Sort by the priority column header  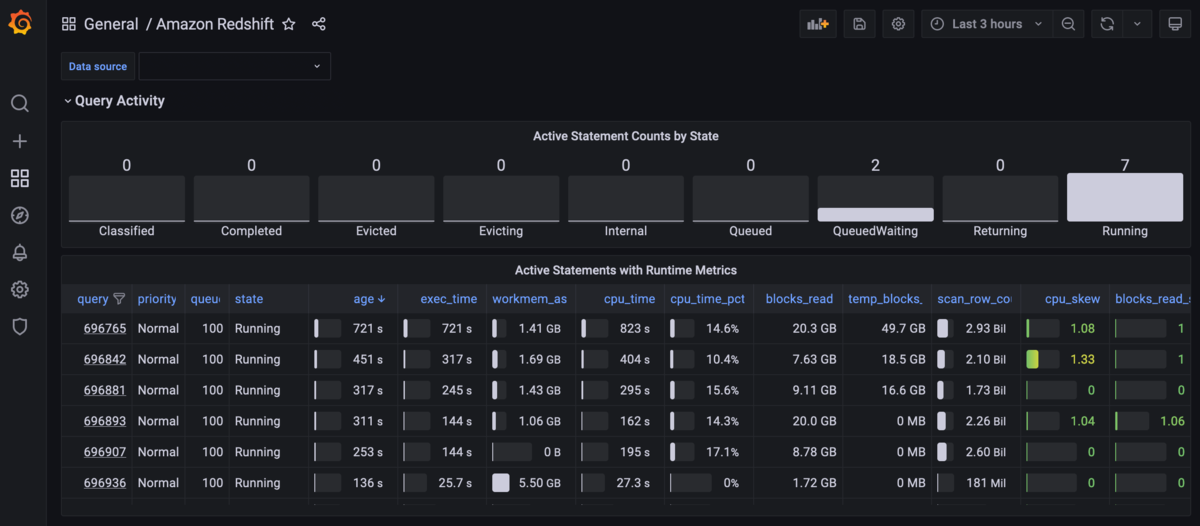point(157,299)
